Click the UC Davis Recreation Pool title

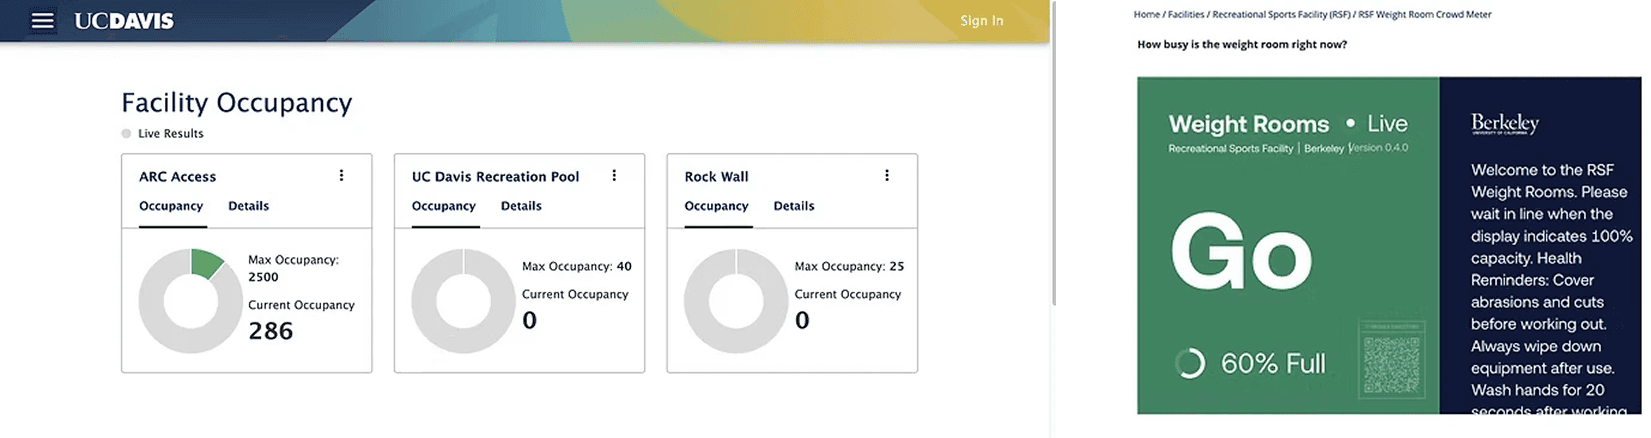click(495, 177)
